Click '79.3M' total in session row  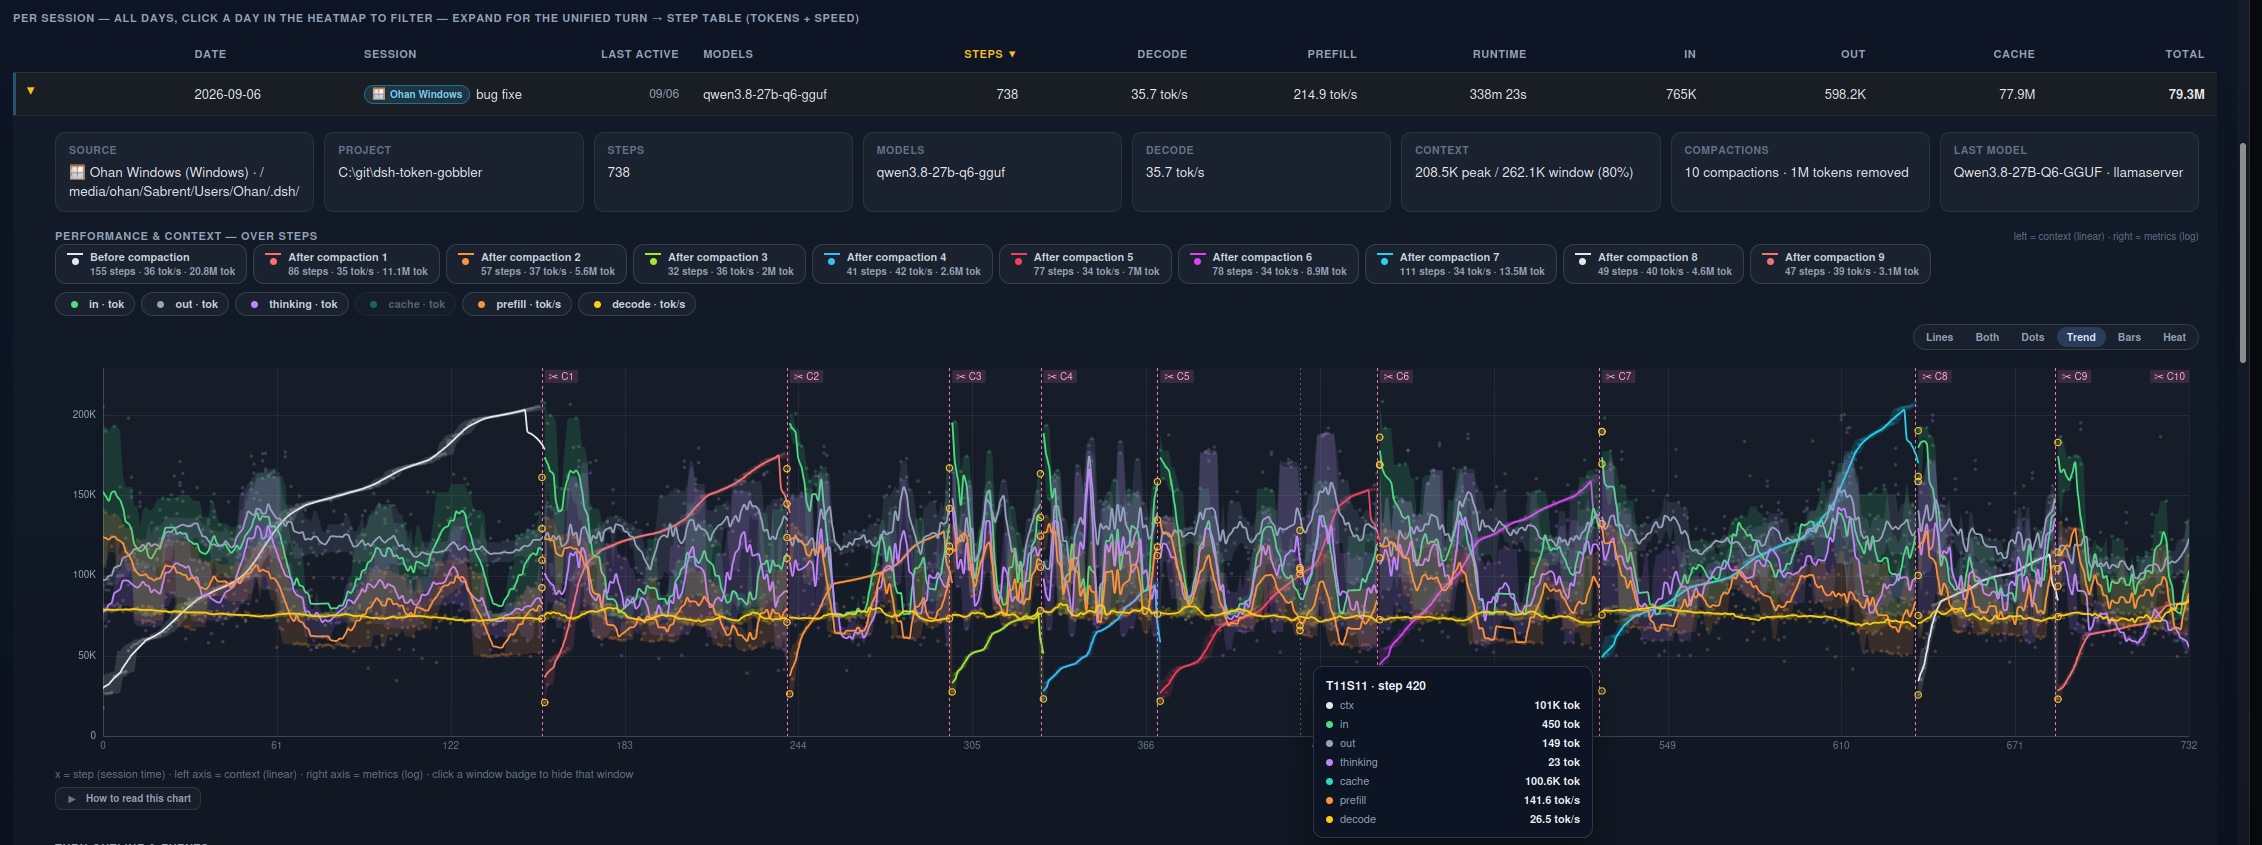click(2186, 94)
